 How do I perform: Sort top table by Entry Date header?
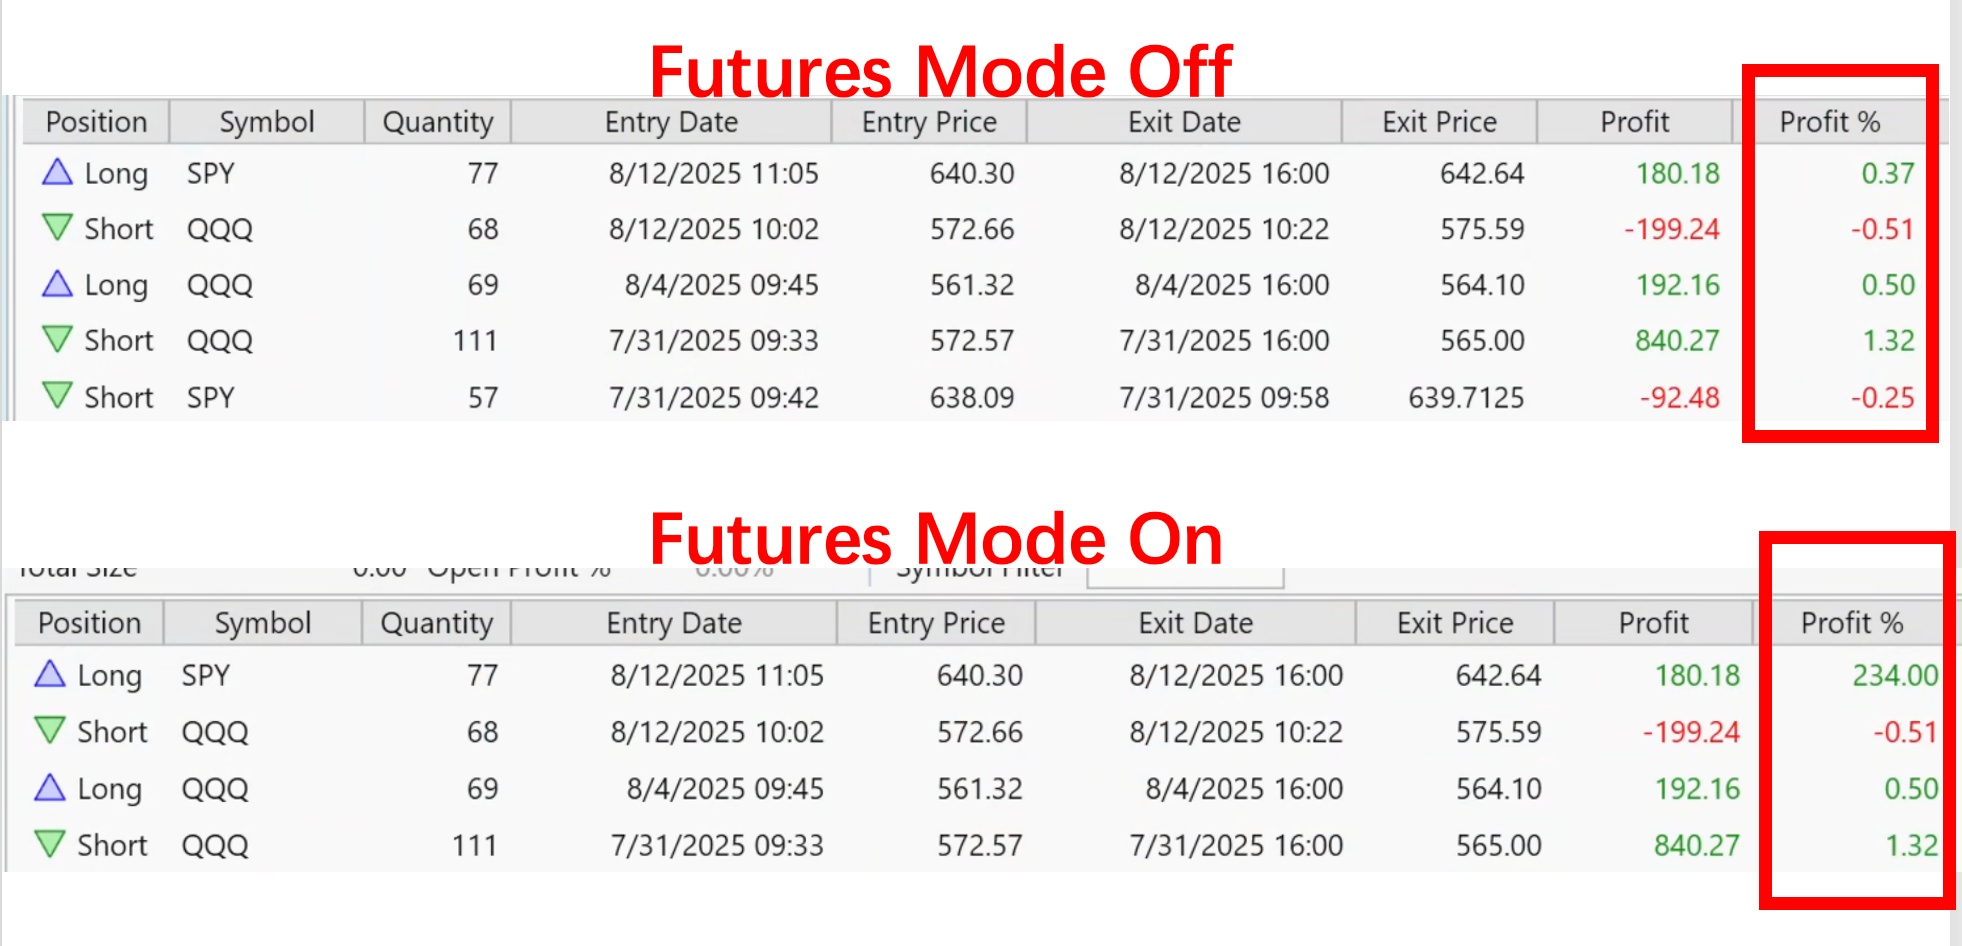click(671, 122)
